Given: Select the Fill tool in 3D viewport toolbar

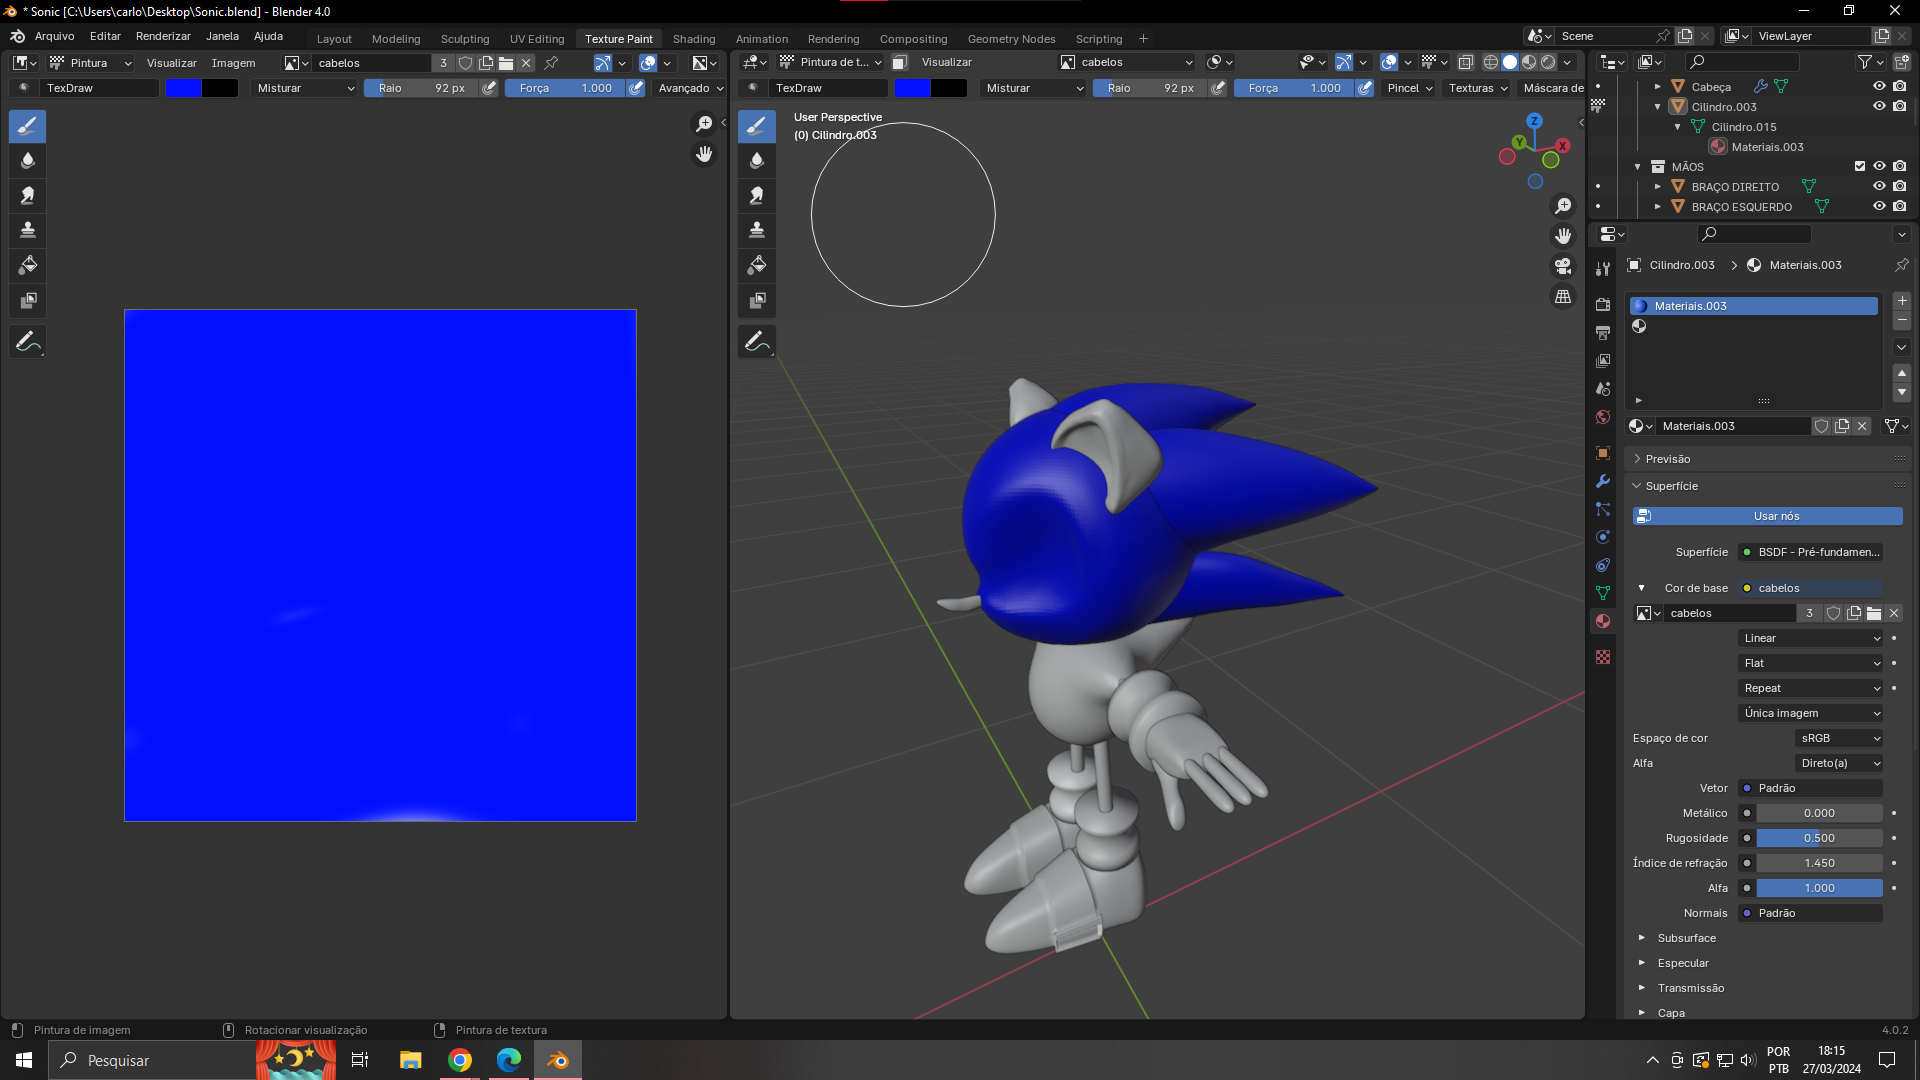Looking at the screenshot, I should (757, 265).
